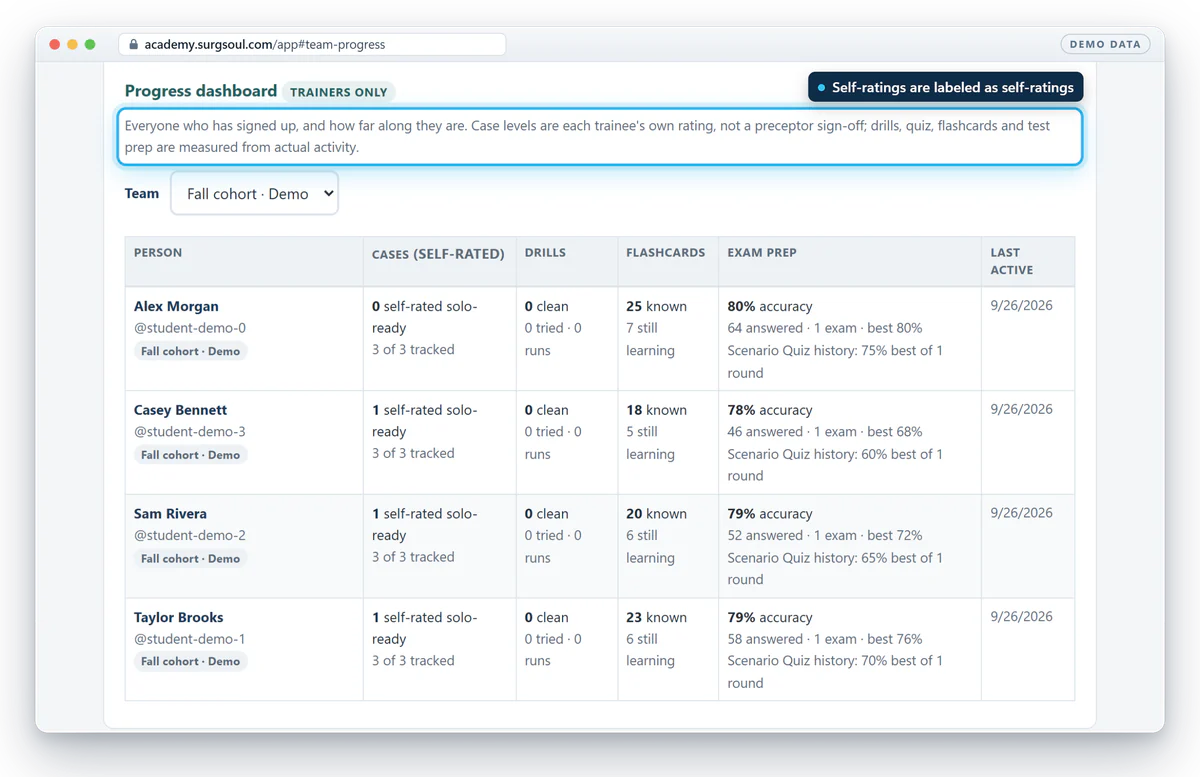Click the DEMO DATA badge

point(1105,44)
